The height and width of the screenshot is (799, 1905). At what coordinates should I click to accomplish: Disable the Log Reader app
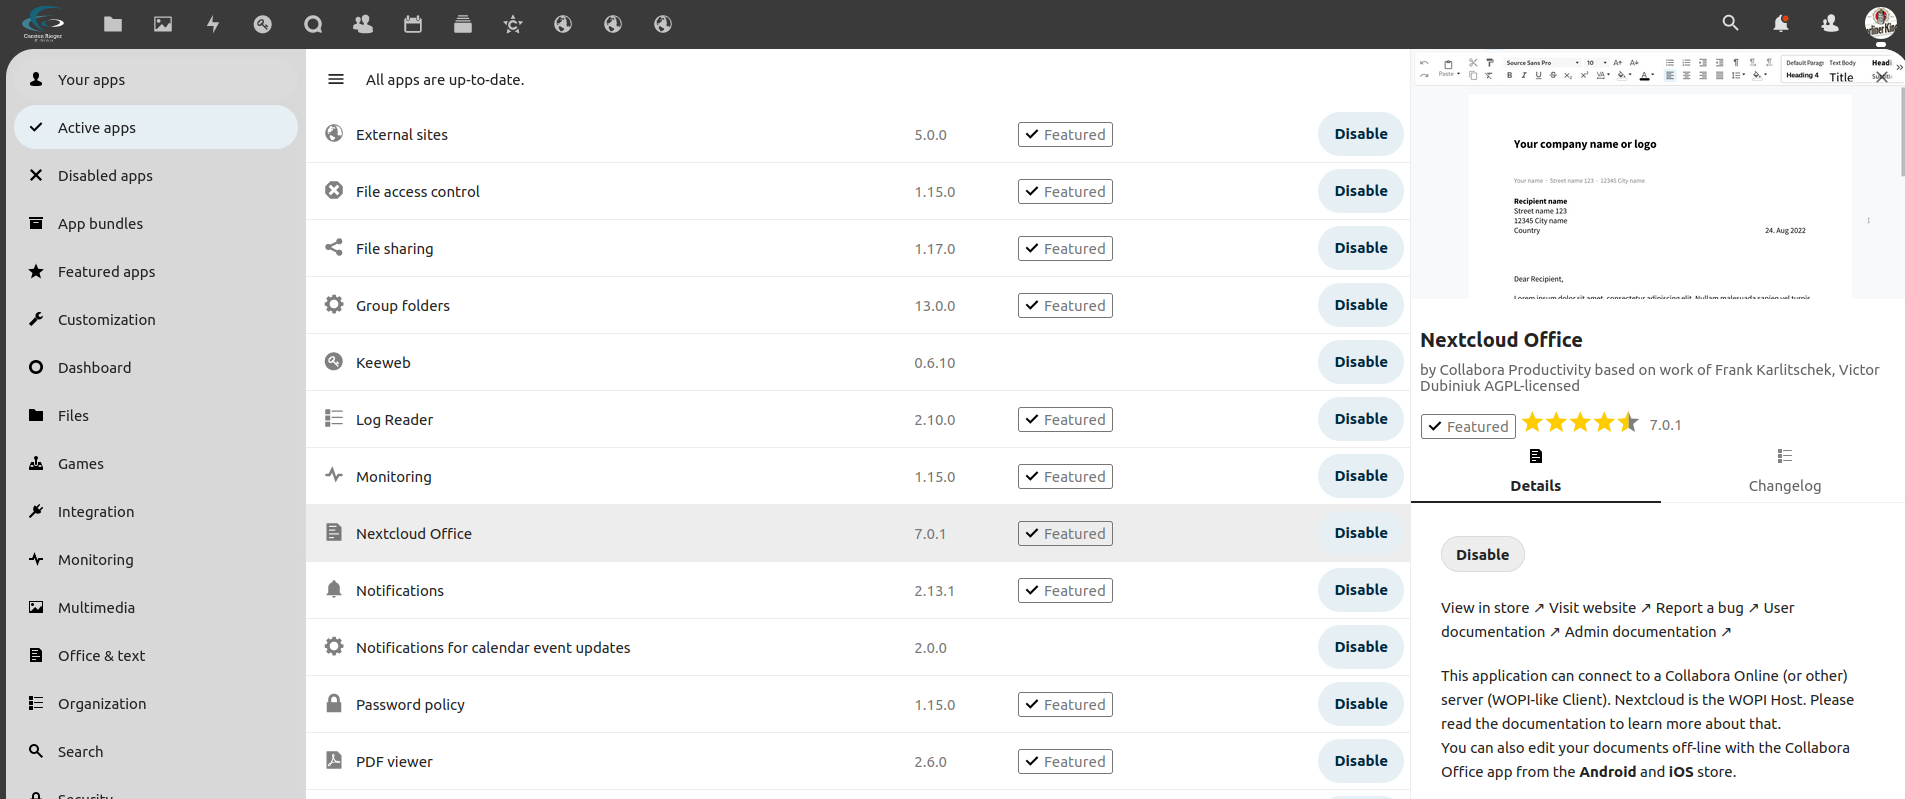(1360, 419)
